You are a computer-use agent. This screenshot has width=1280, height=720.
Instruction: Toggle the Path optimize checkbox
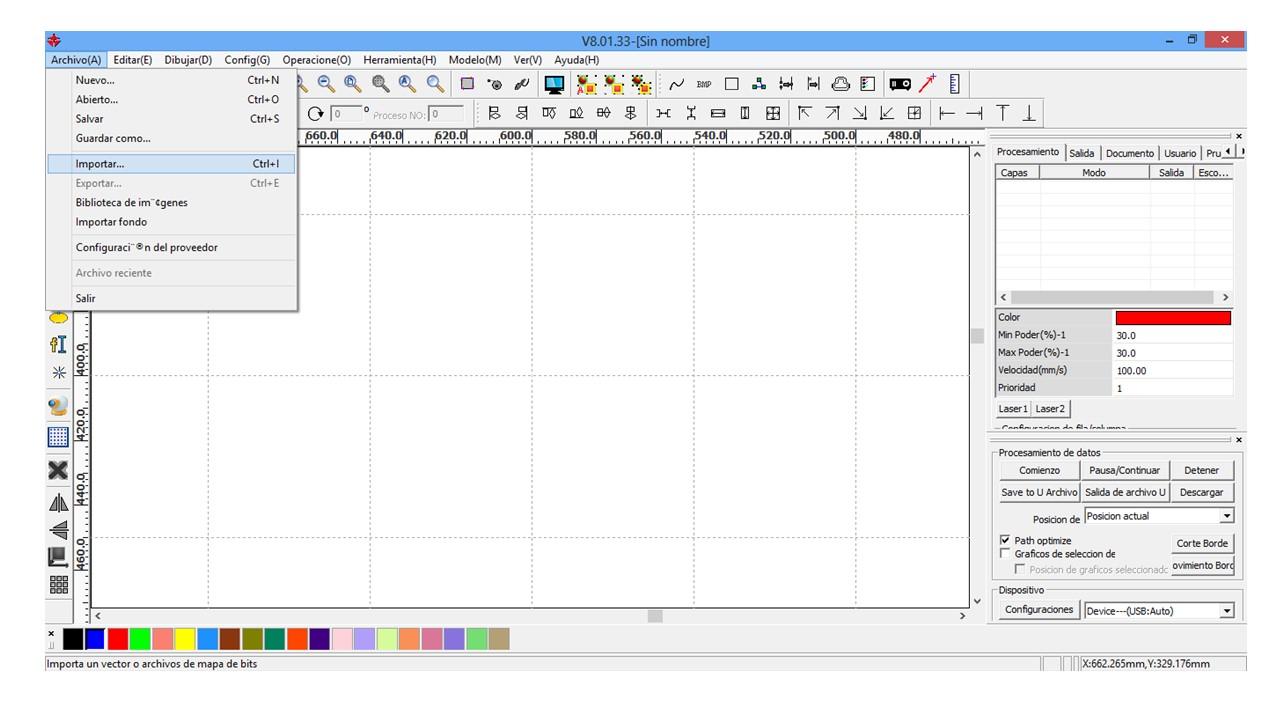1006,540
